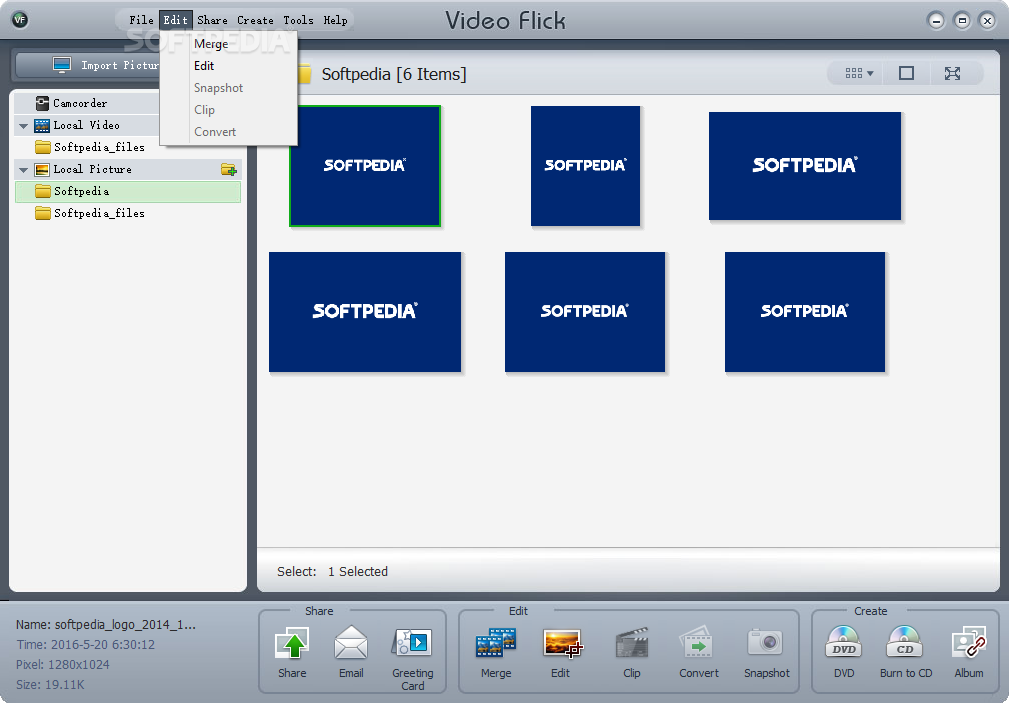
Task: Choose Edit from the Edit dropdown menu
Action: [228, 66]
